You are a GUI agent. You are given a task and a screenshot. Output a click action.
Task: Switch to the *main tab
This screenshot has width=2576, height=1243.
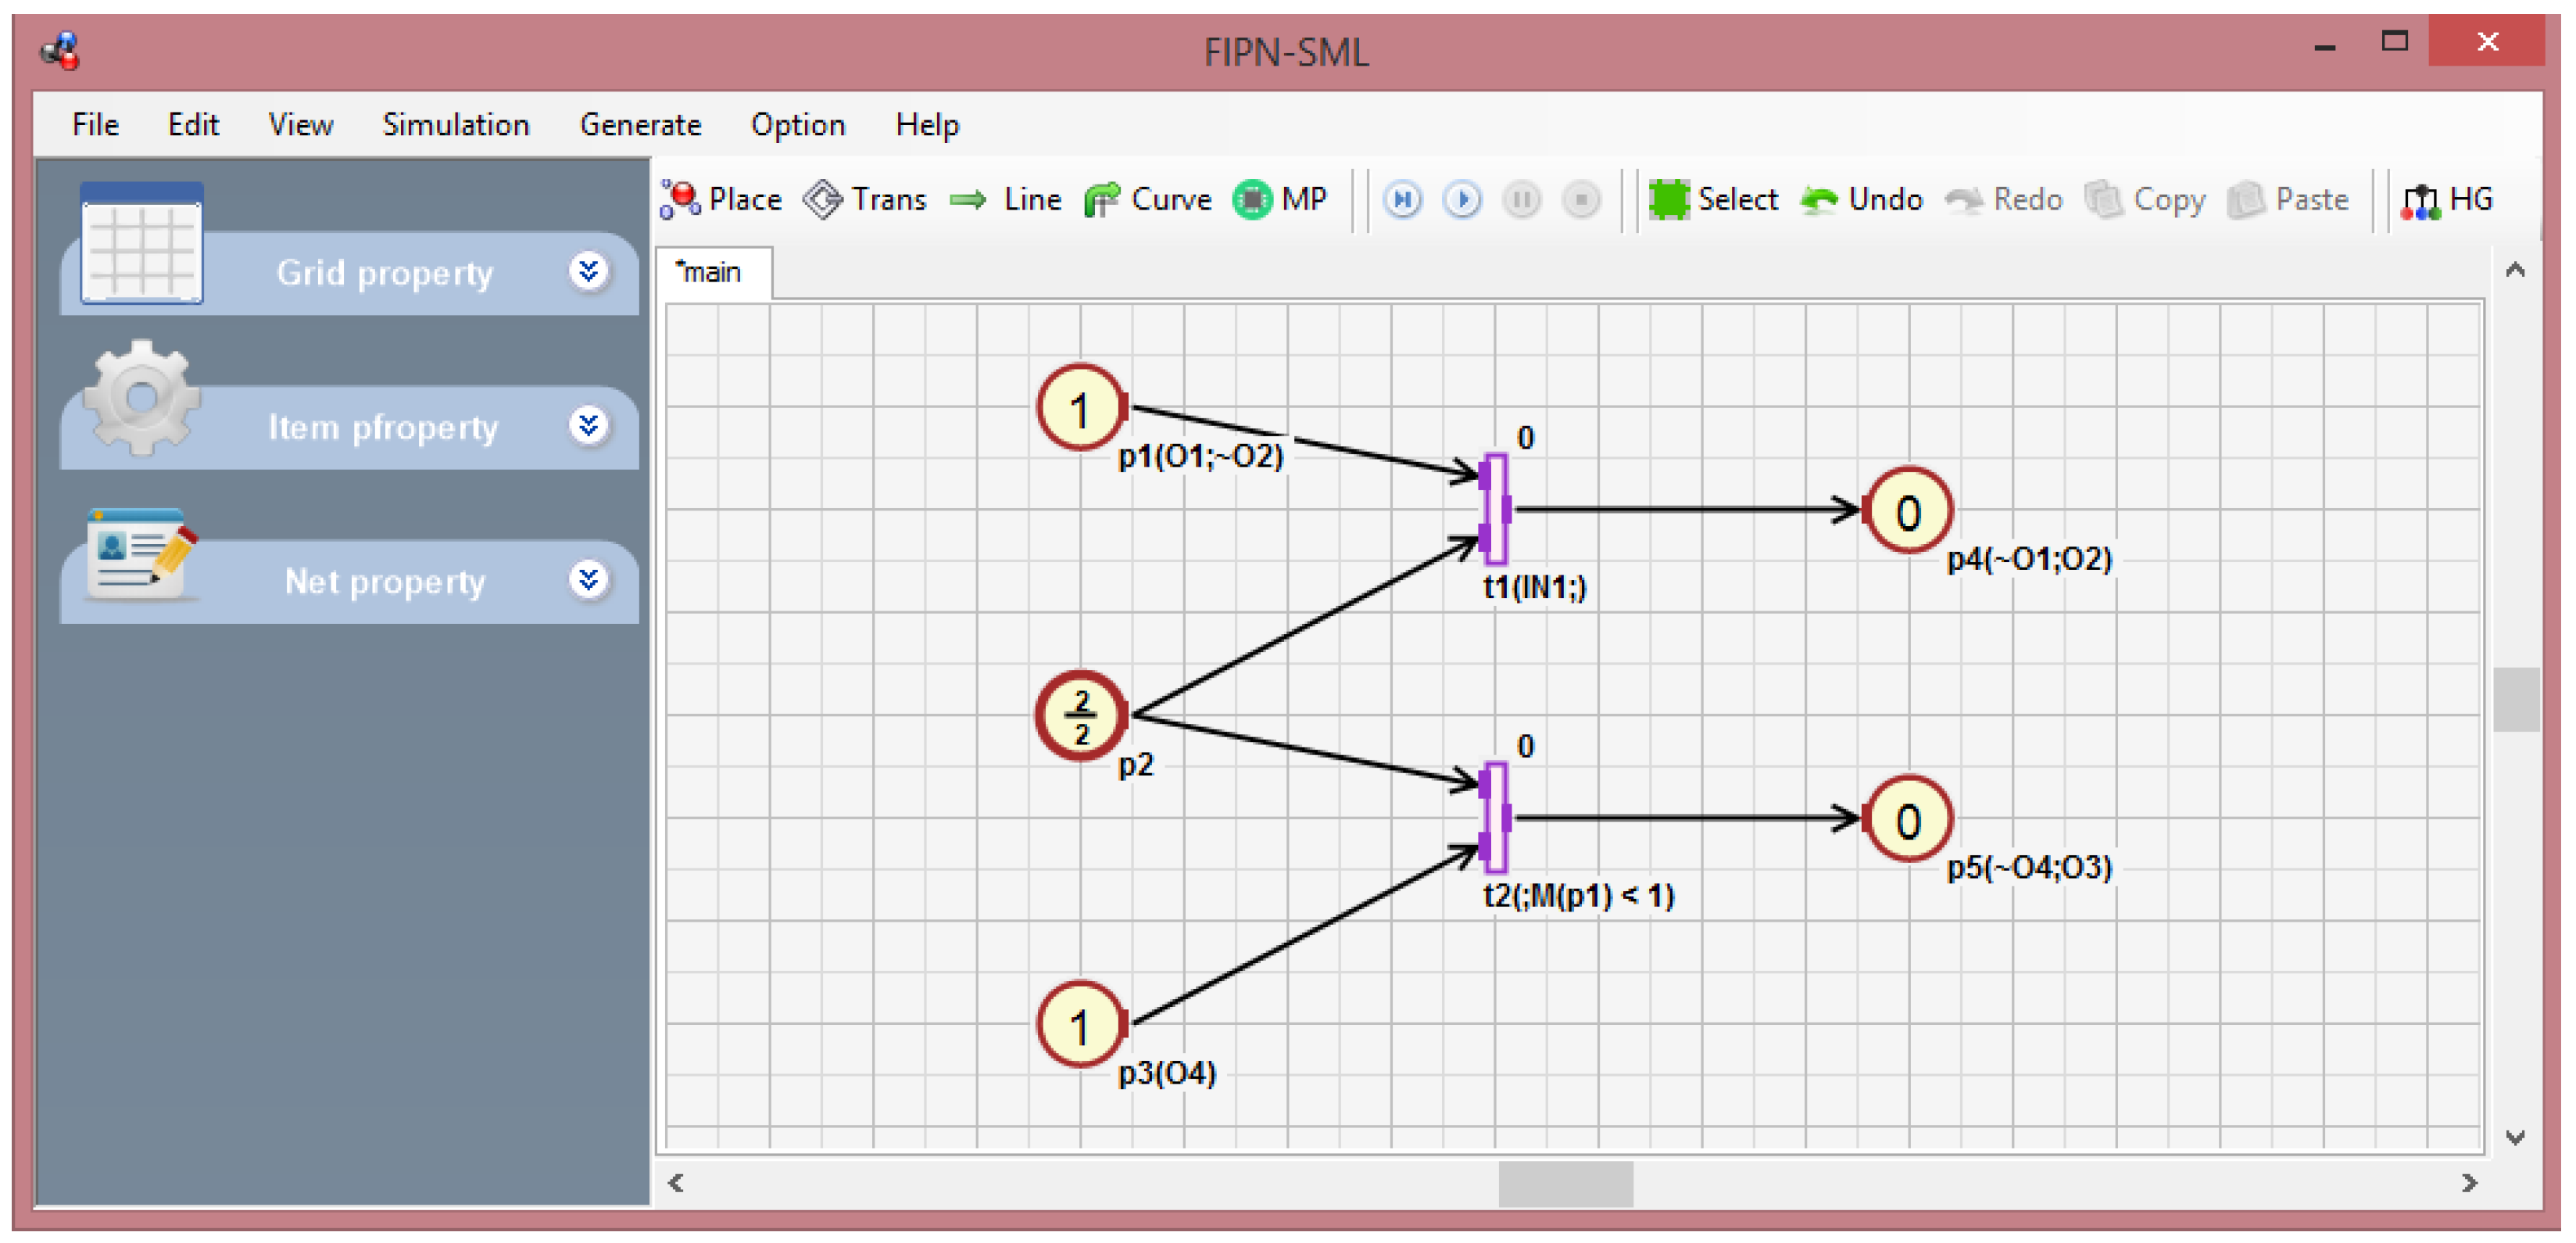tap(710, 272)
